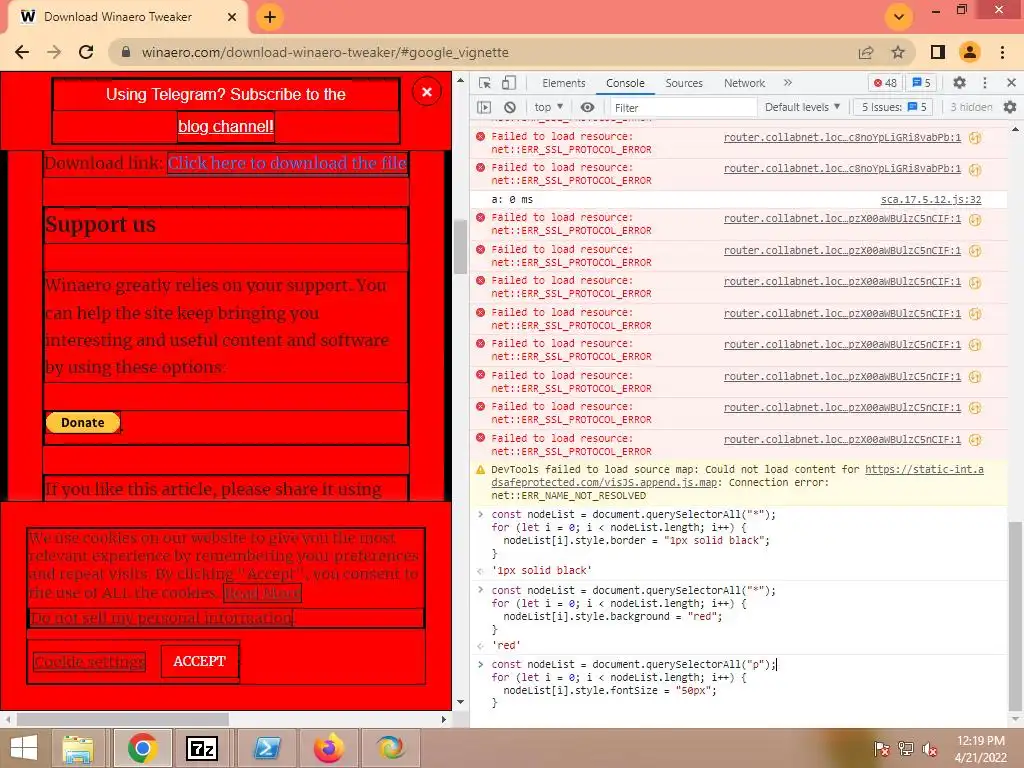Image resolution: width=1024 pixels, height=768 pixels.
Task: Click the page scrollbar down arrow
Action: coord(460,702)
